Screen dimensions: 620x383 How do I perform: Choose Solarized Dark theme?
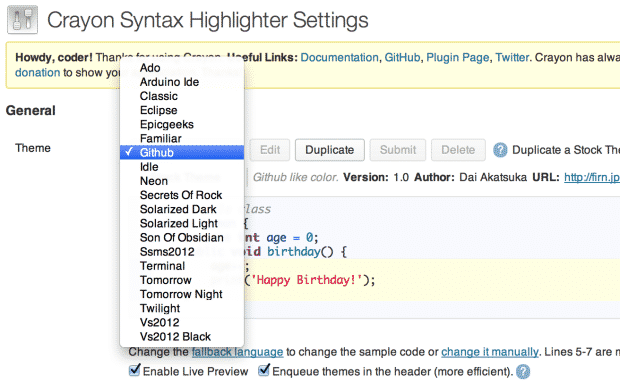coord(182,209)
